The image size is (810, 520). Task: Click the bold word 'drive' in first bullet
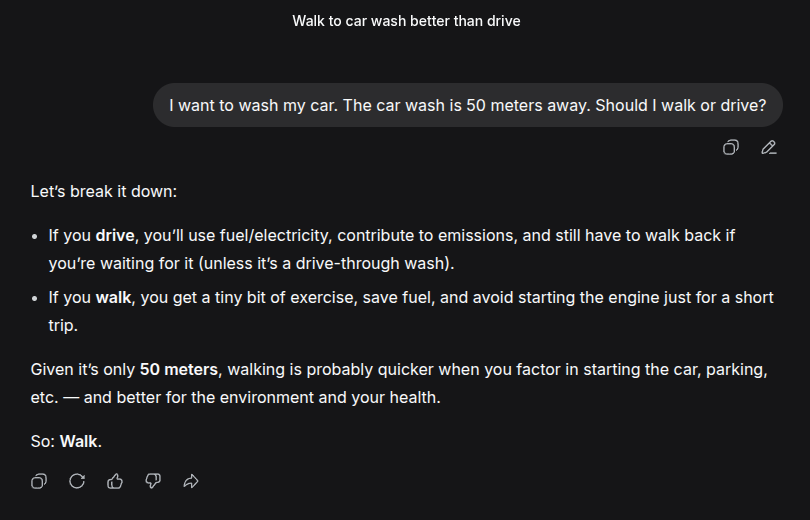115,236
